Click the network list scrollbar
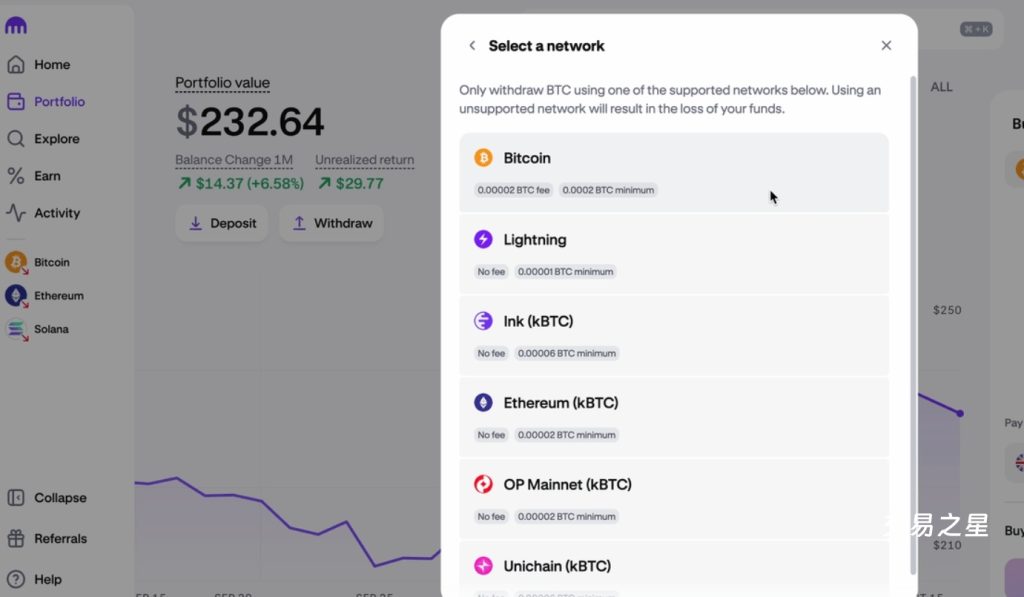This screenshot has width=1024, height=597. click(x=912, y=320)
